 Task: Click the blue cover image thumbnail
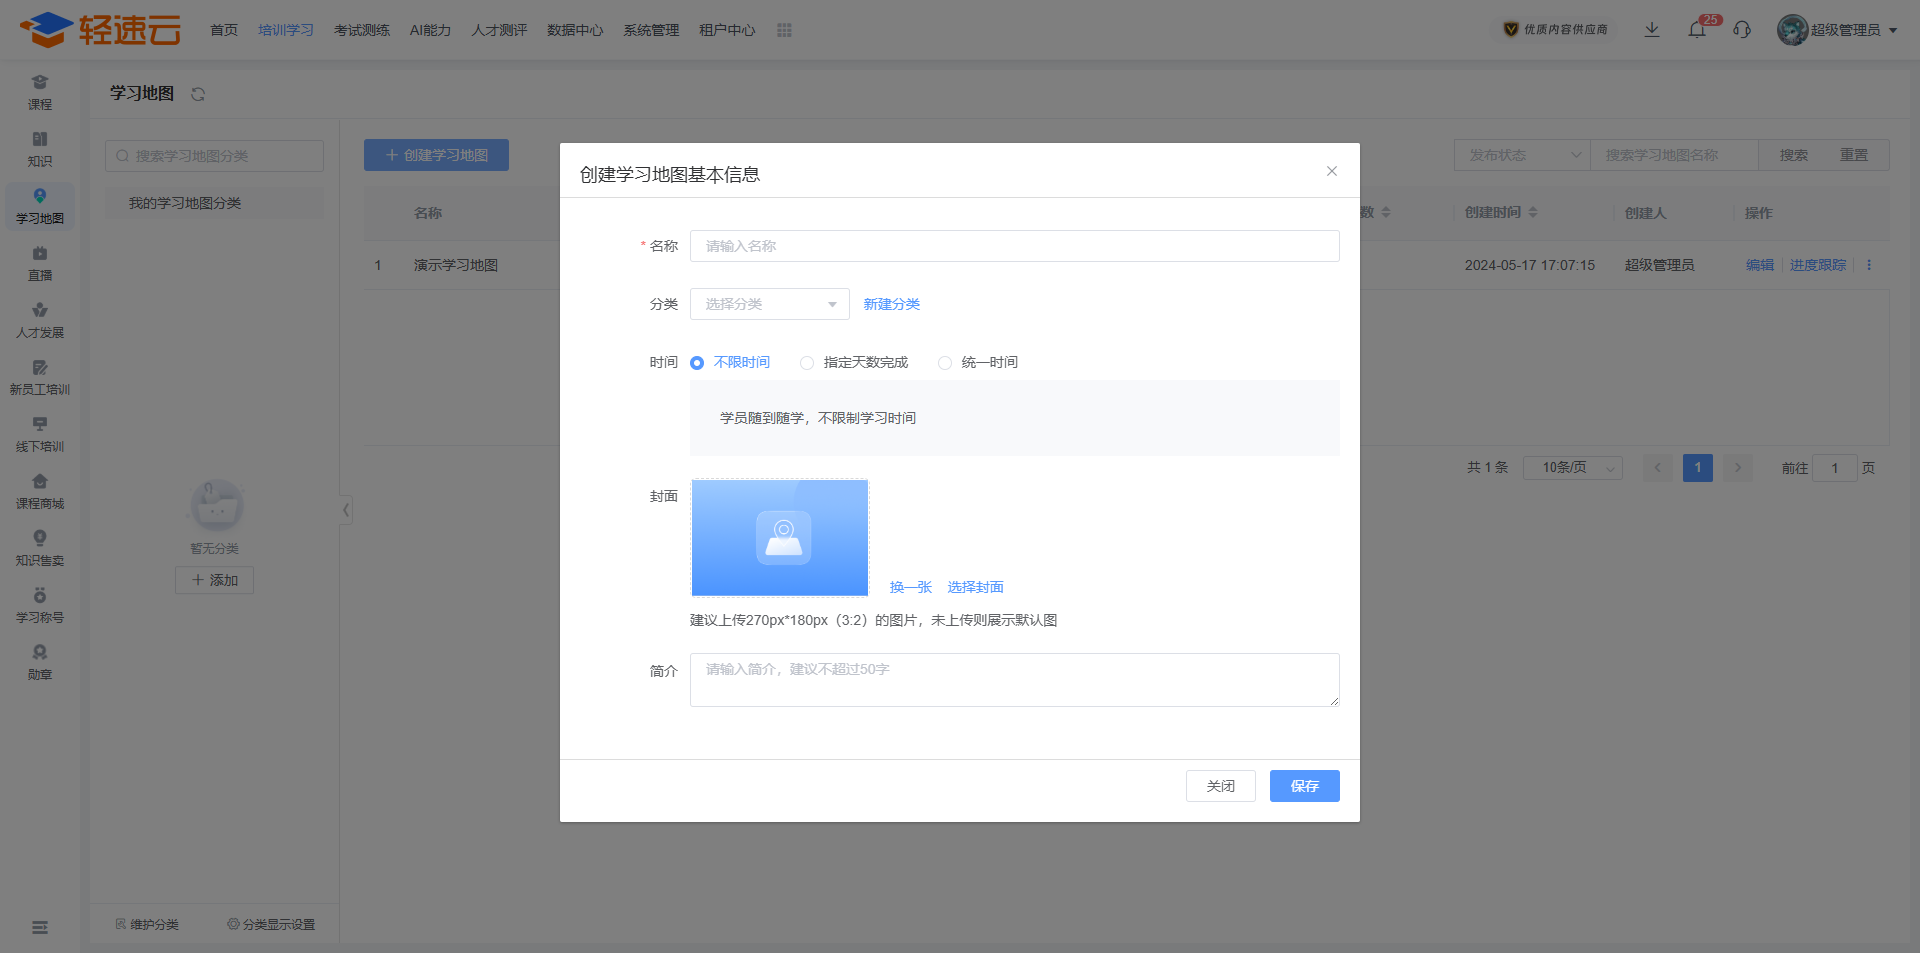pyautogui.click(x=780, y=538)
